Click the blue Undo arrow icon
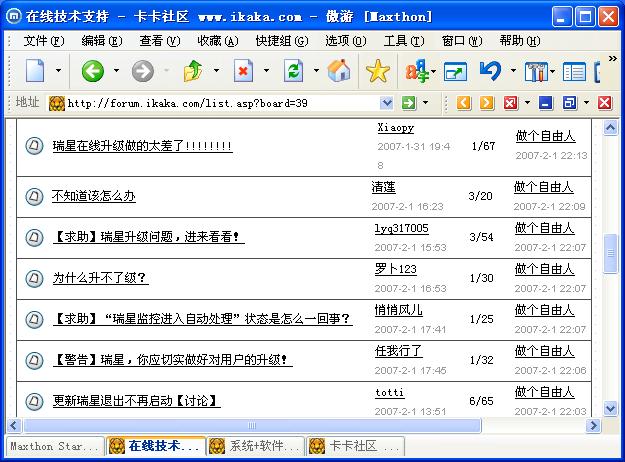Viewport: 625px width, 462px height. pos(490,71)
